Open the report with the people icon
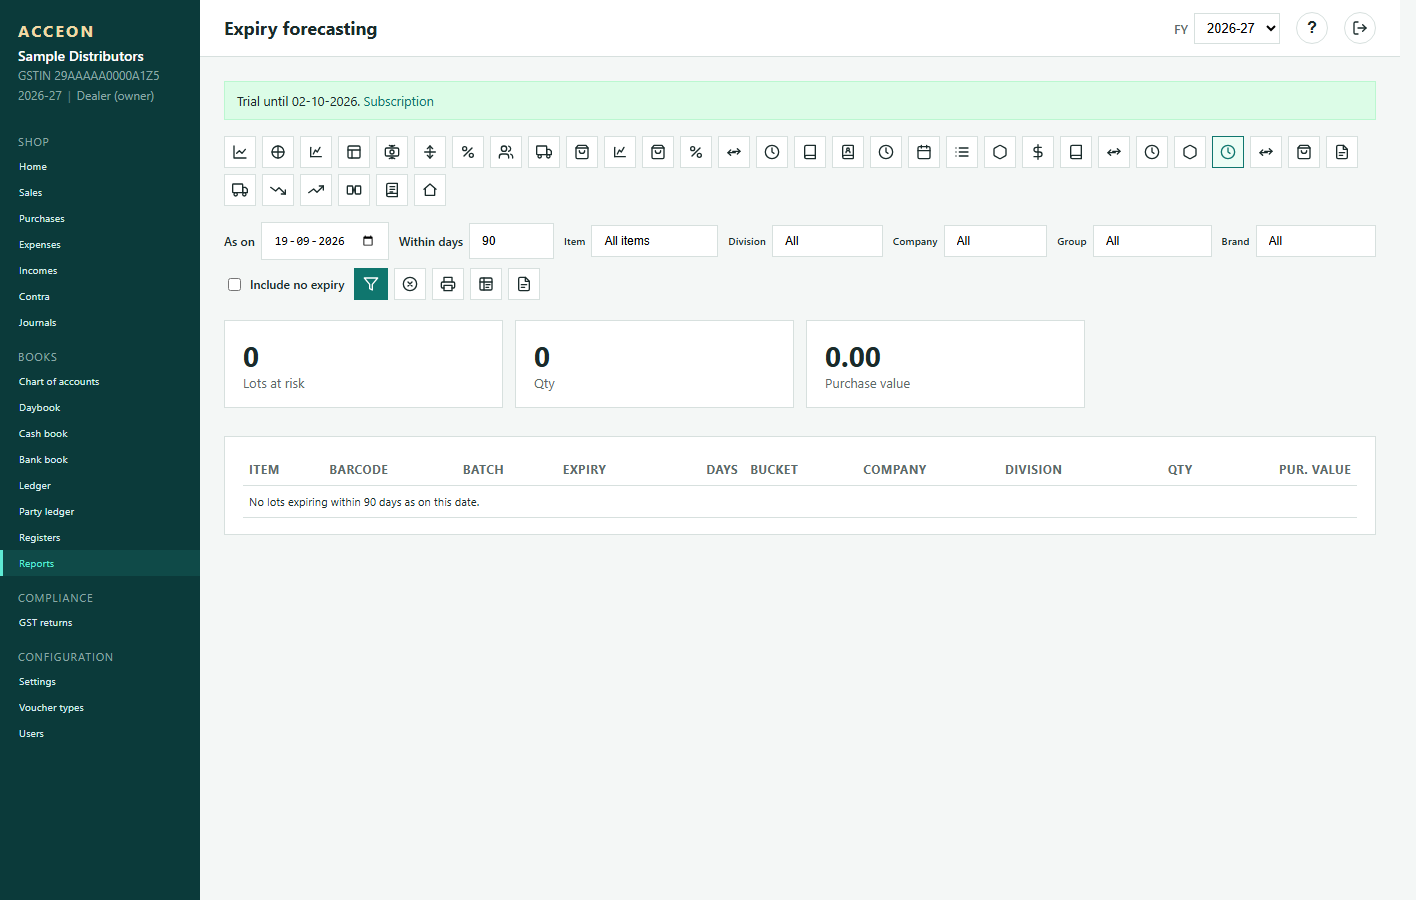Viewport: 1416px width, 900px height. 506,152
